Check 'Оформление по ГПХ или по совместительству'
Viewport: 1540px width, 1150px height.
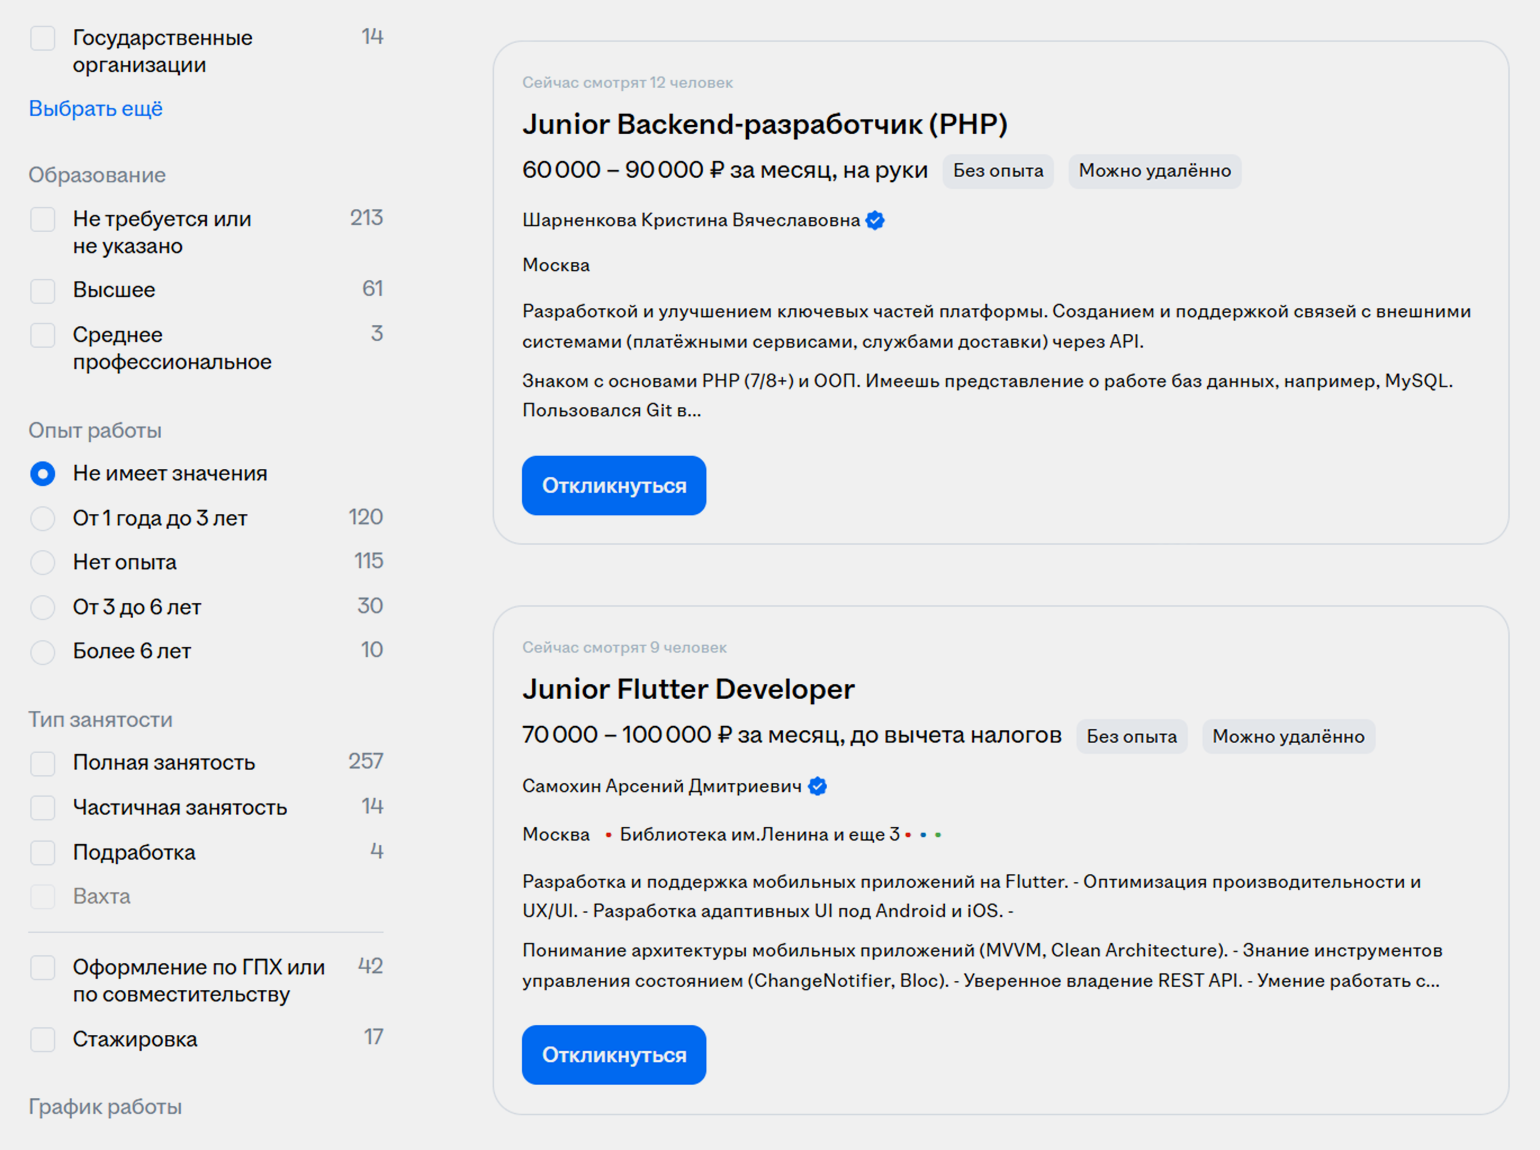coord(43,968)
